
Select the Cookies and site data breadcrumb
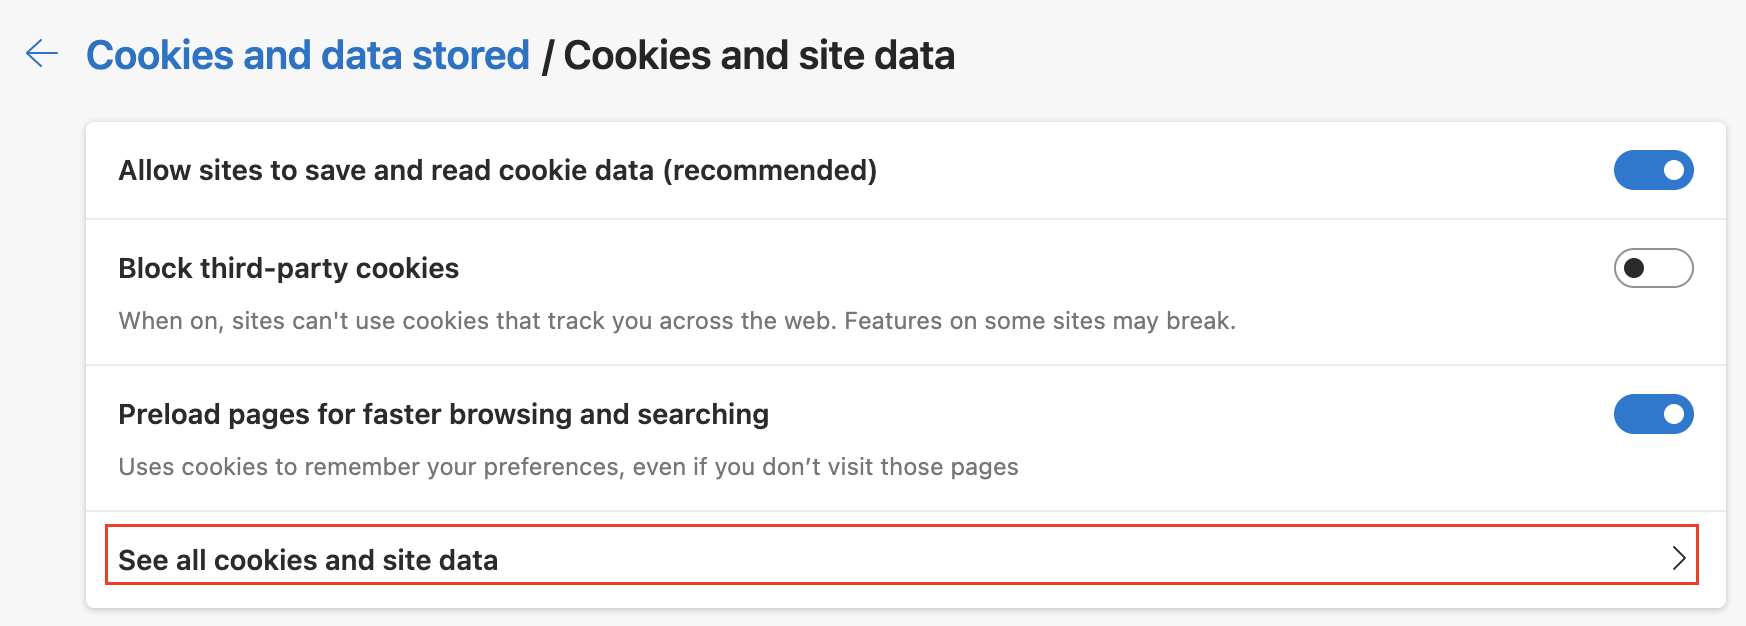[758, 55]
